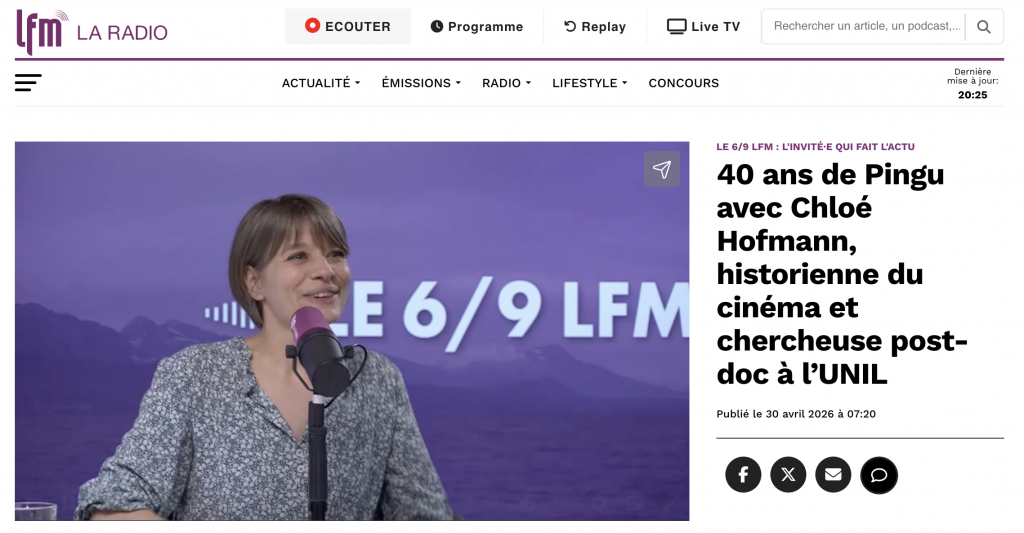
Task: Click the search article input field
Action: click(865, 27)
